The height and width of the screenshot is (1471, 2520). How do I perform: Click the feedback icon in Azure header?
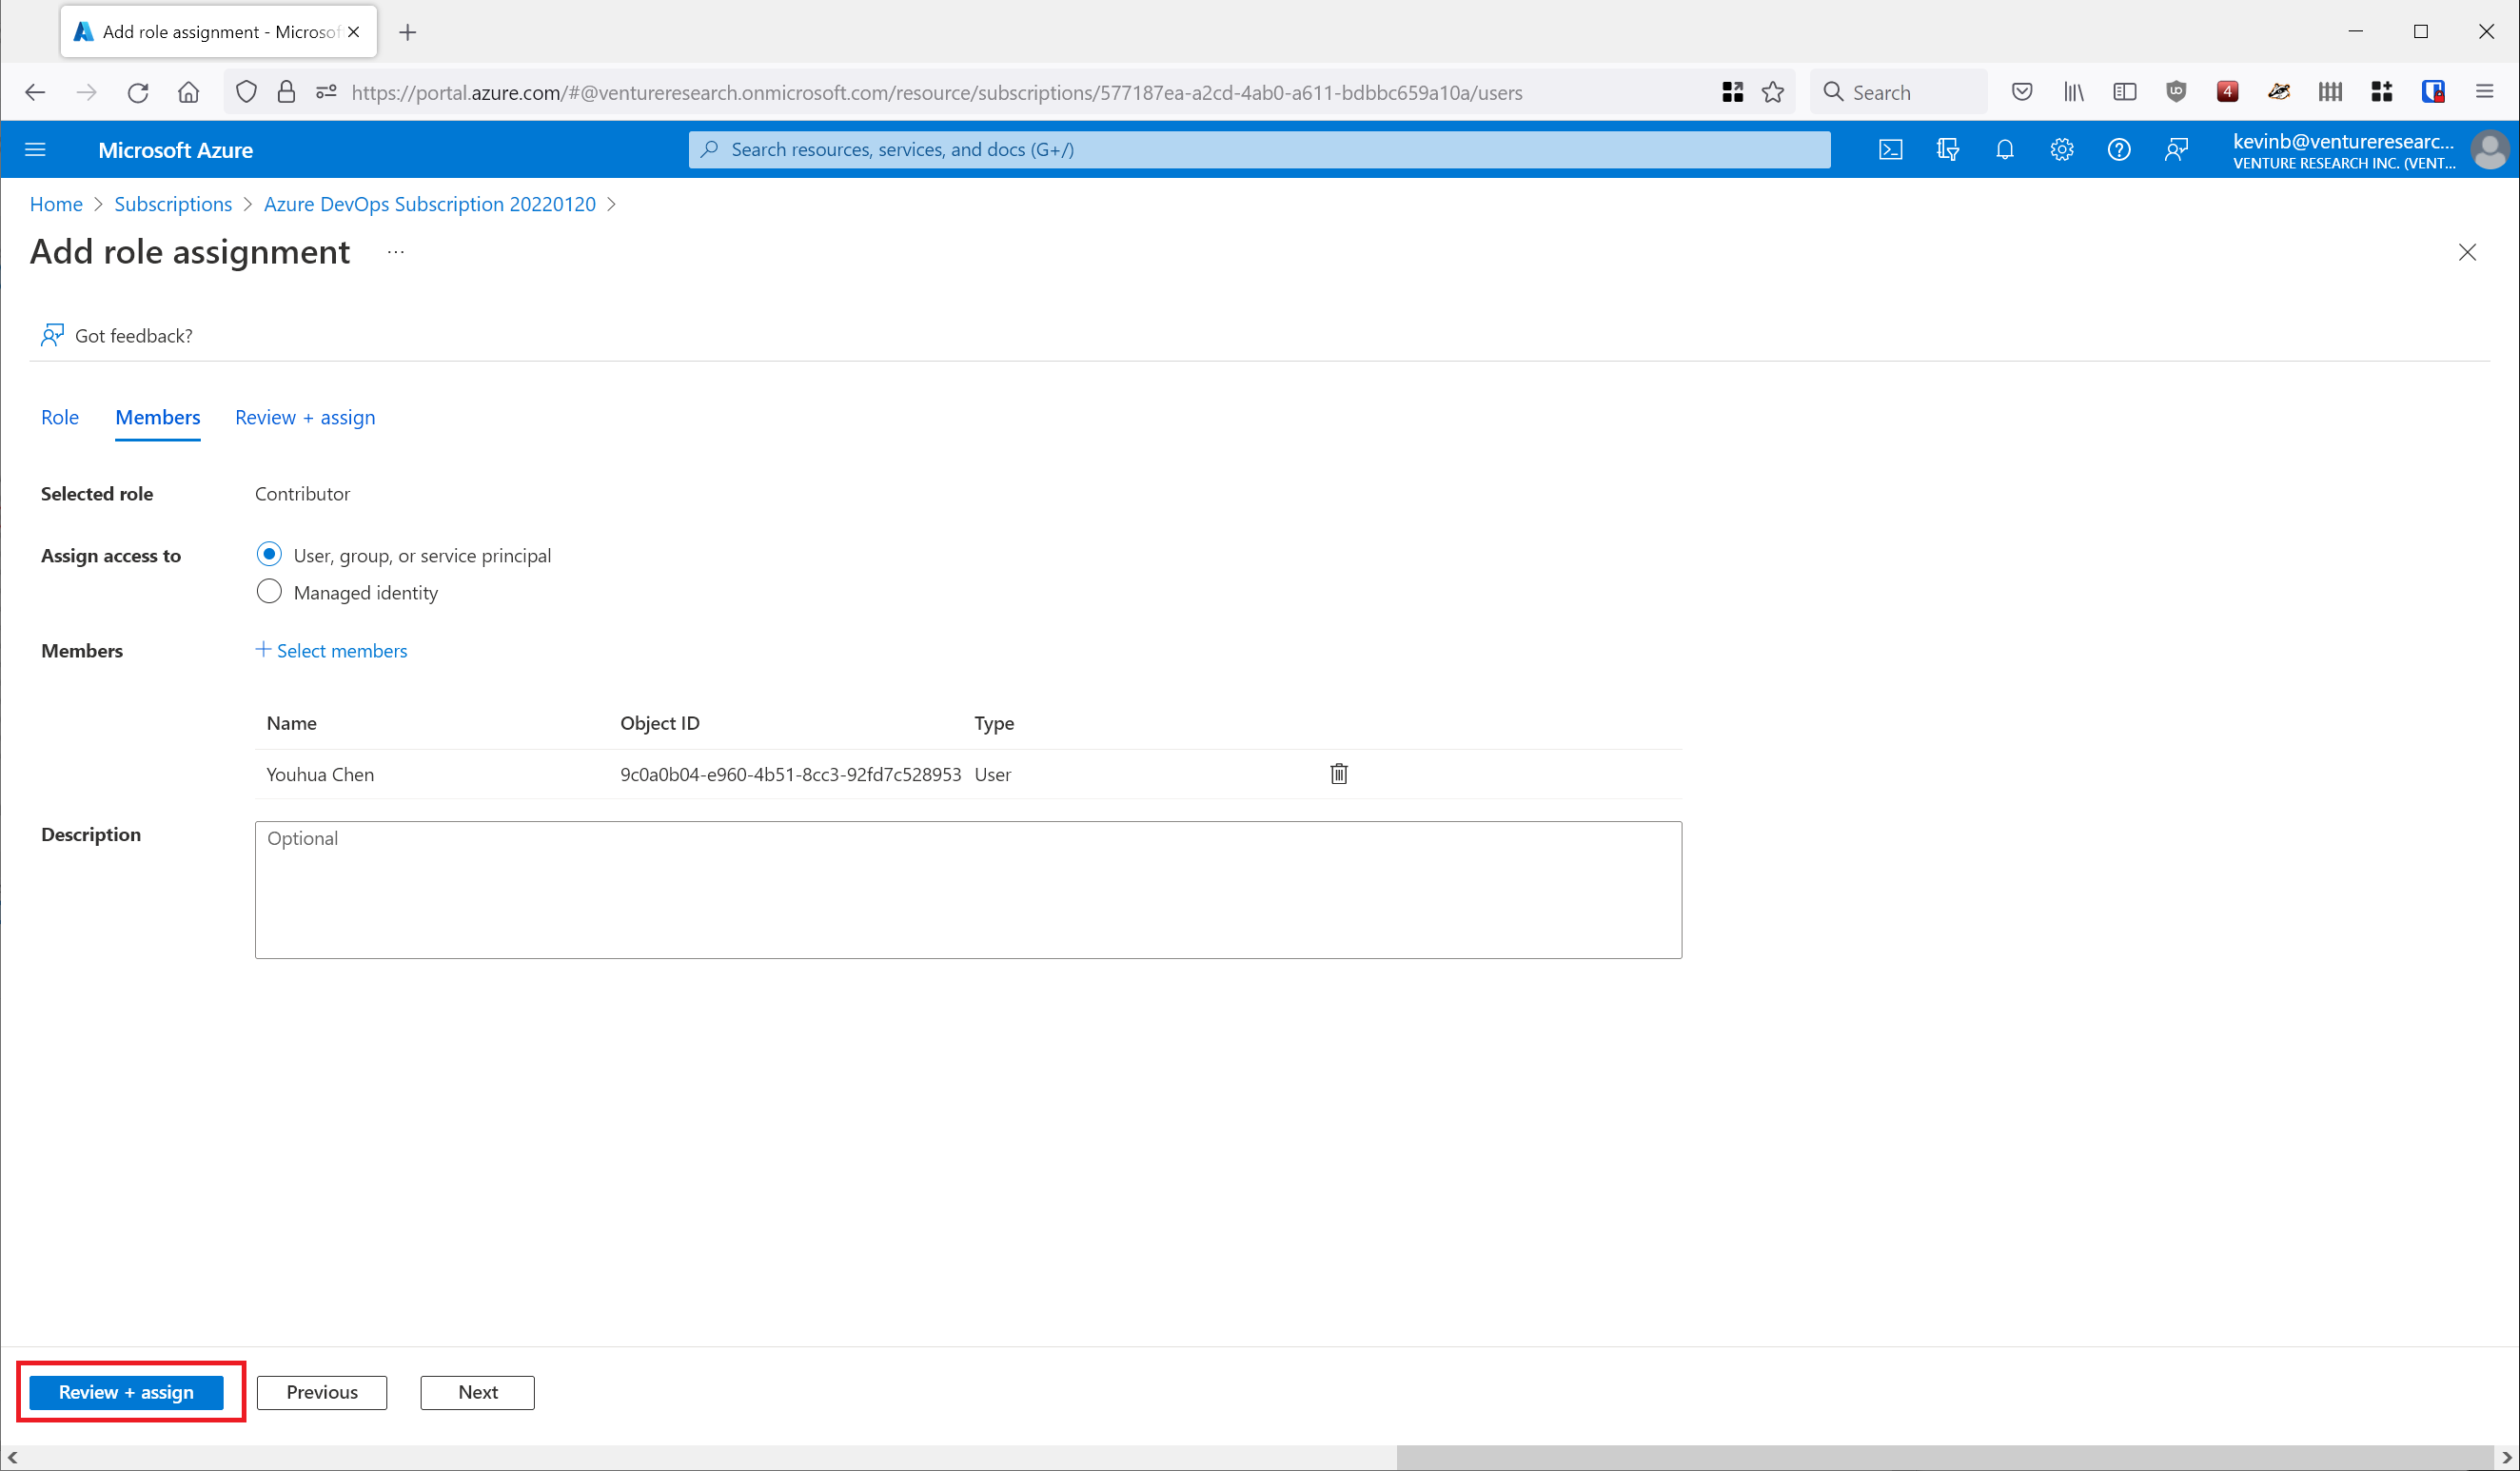point(2176,150)
